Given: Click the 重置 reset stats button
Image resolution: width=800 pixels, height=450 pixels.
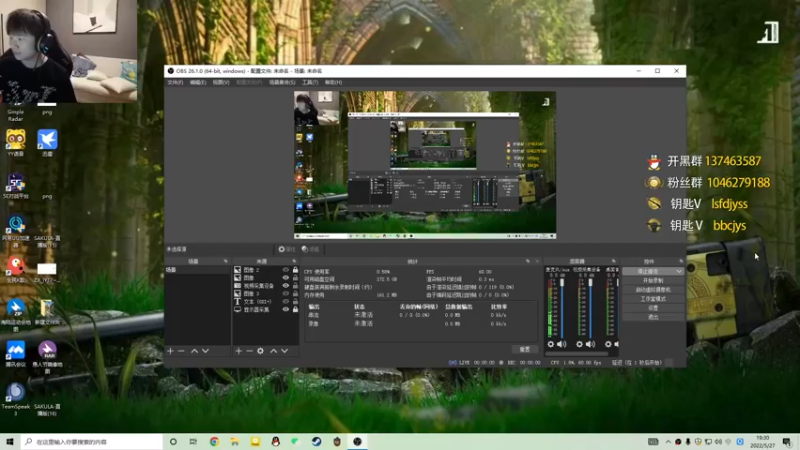Looking at the screenshot, I should [x=524, y=349].
